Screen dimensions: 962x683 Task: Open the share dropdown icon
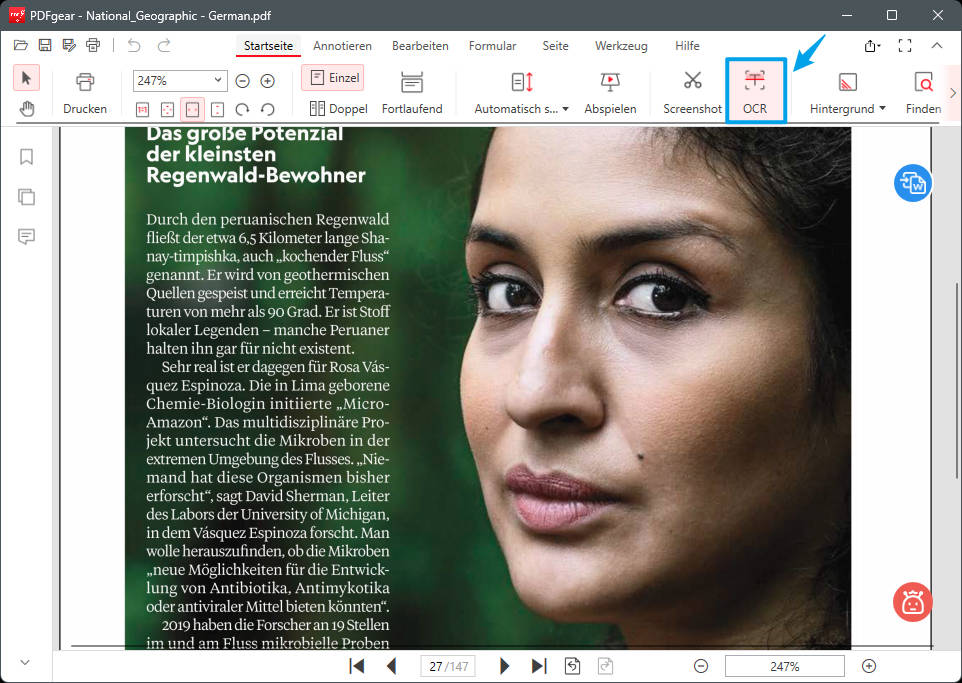click(872, 46)
